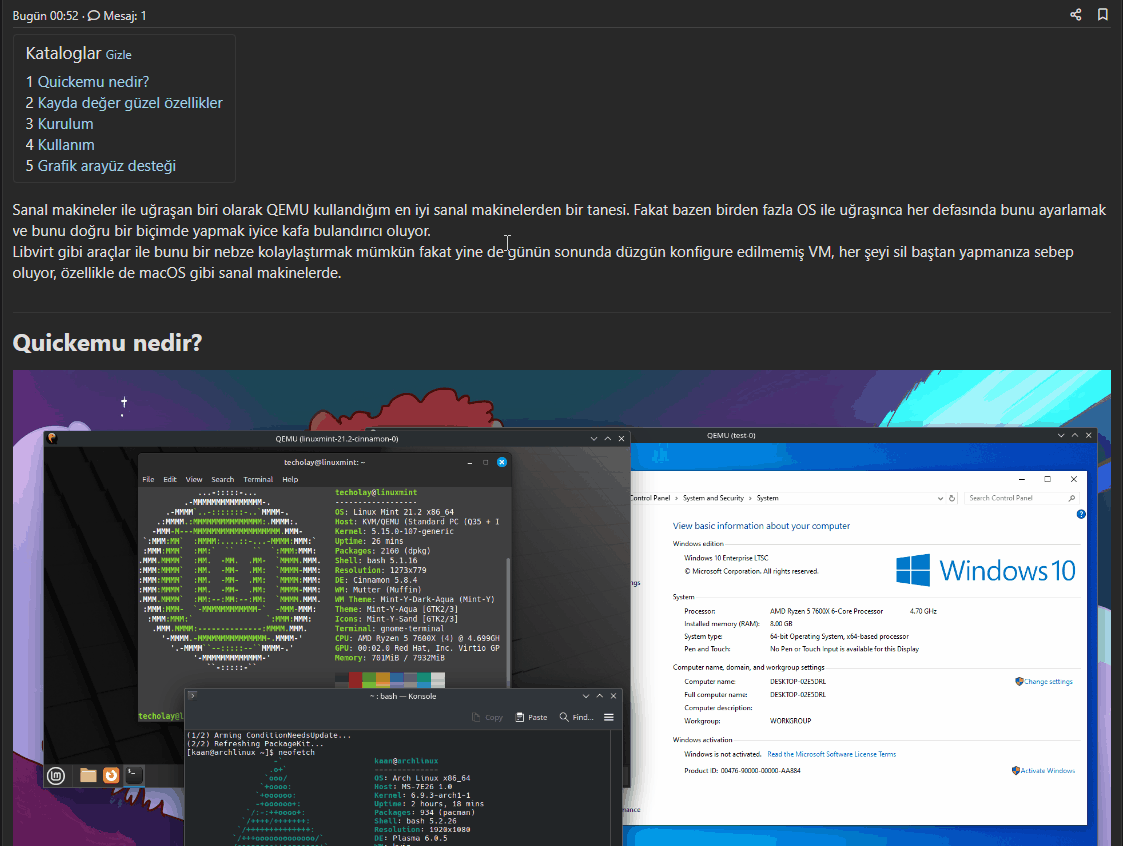
Task: Click the Linux Mint start menu icon
Action: (x=56, y=775)
